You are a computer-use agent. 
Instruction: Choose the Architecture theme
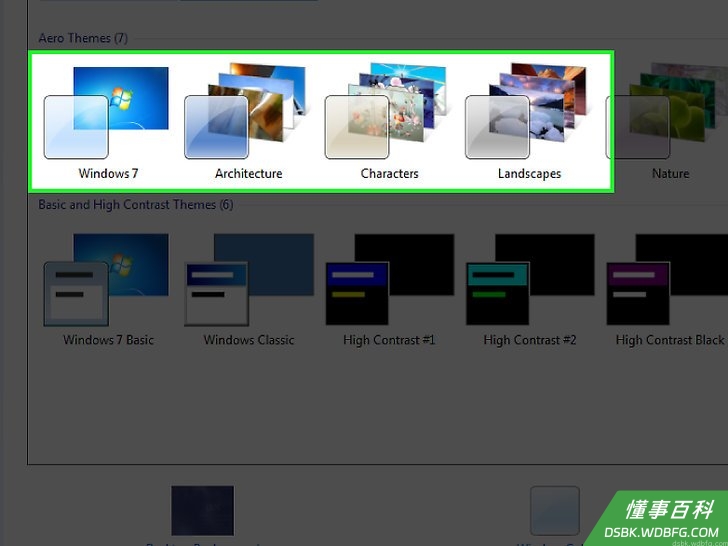pyautogui.click(x=247, y=122)
